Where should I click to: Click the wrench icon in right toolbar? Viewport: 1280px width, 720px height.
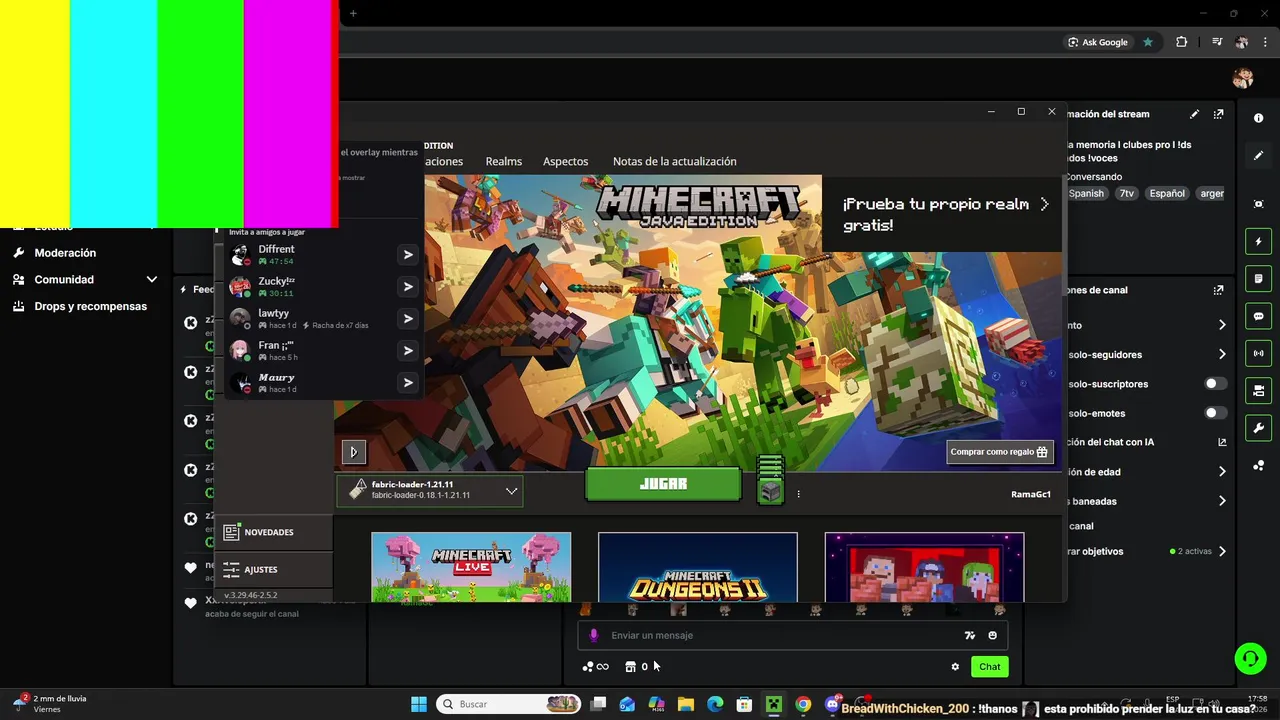coord(1258,428)
